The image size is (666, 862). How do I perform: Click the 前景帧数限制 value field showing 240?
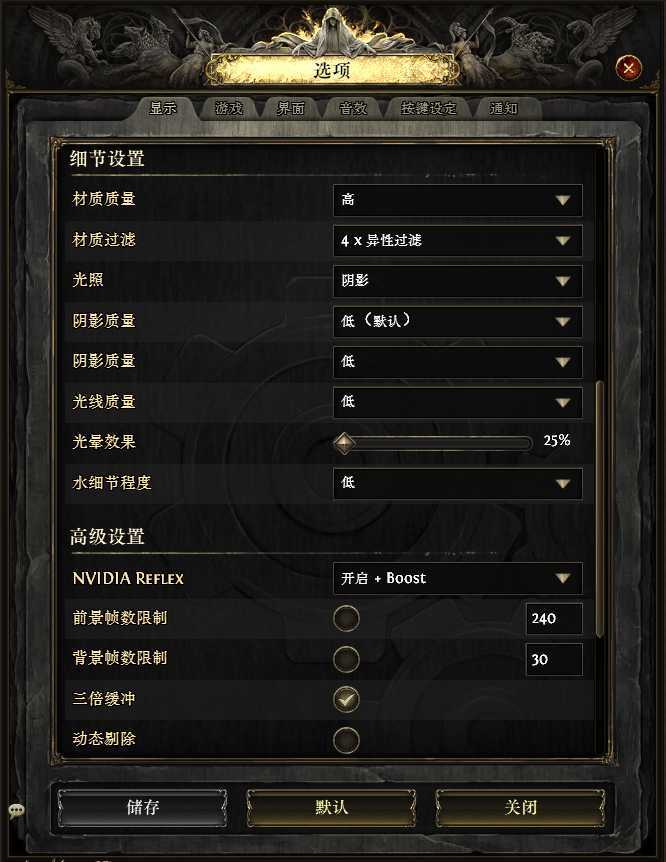554,618
